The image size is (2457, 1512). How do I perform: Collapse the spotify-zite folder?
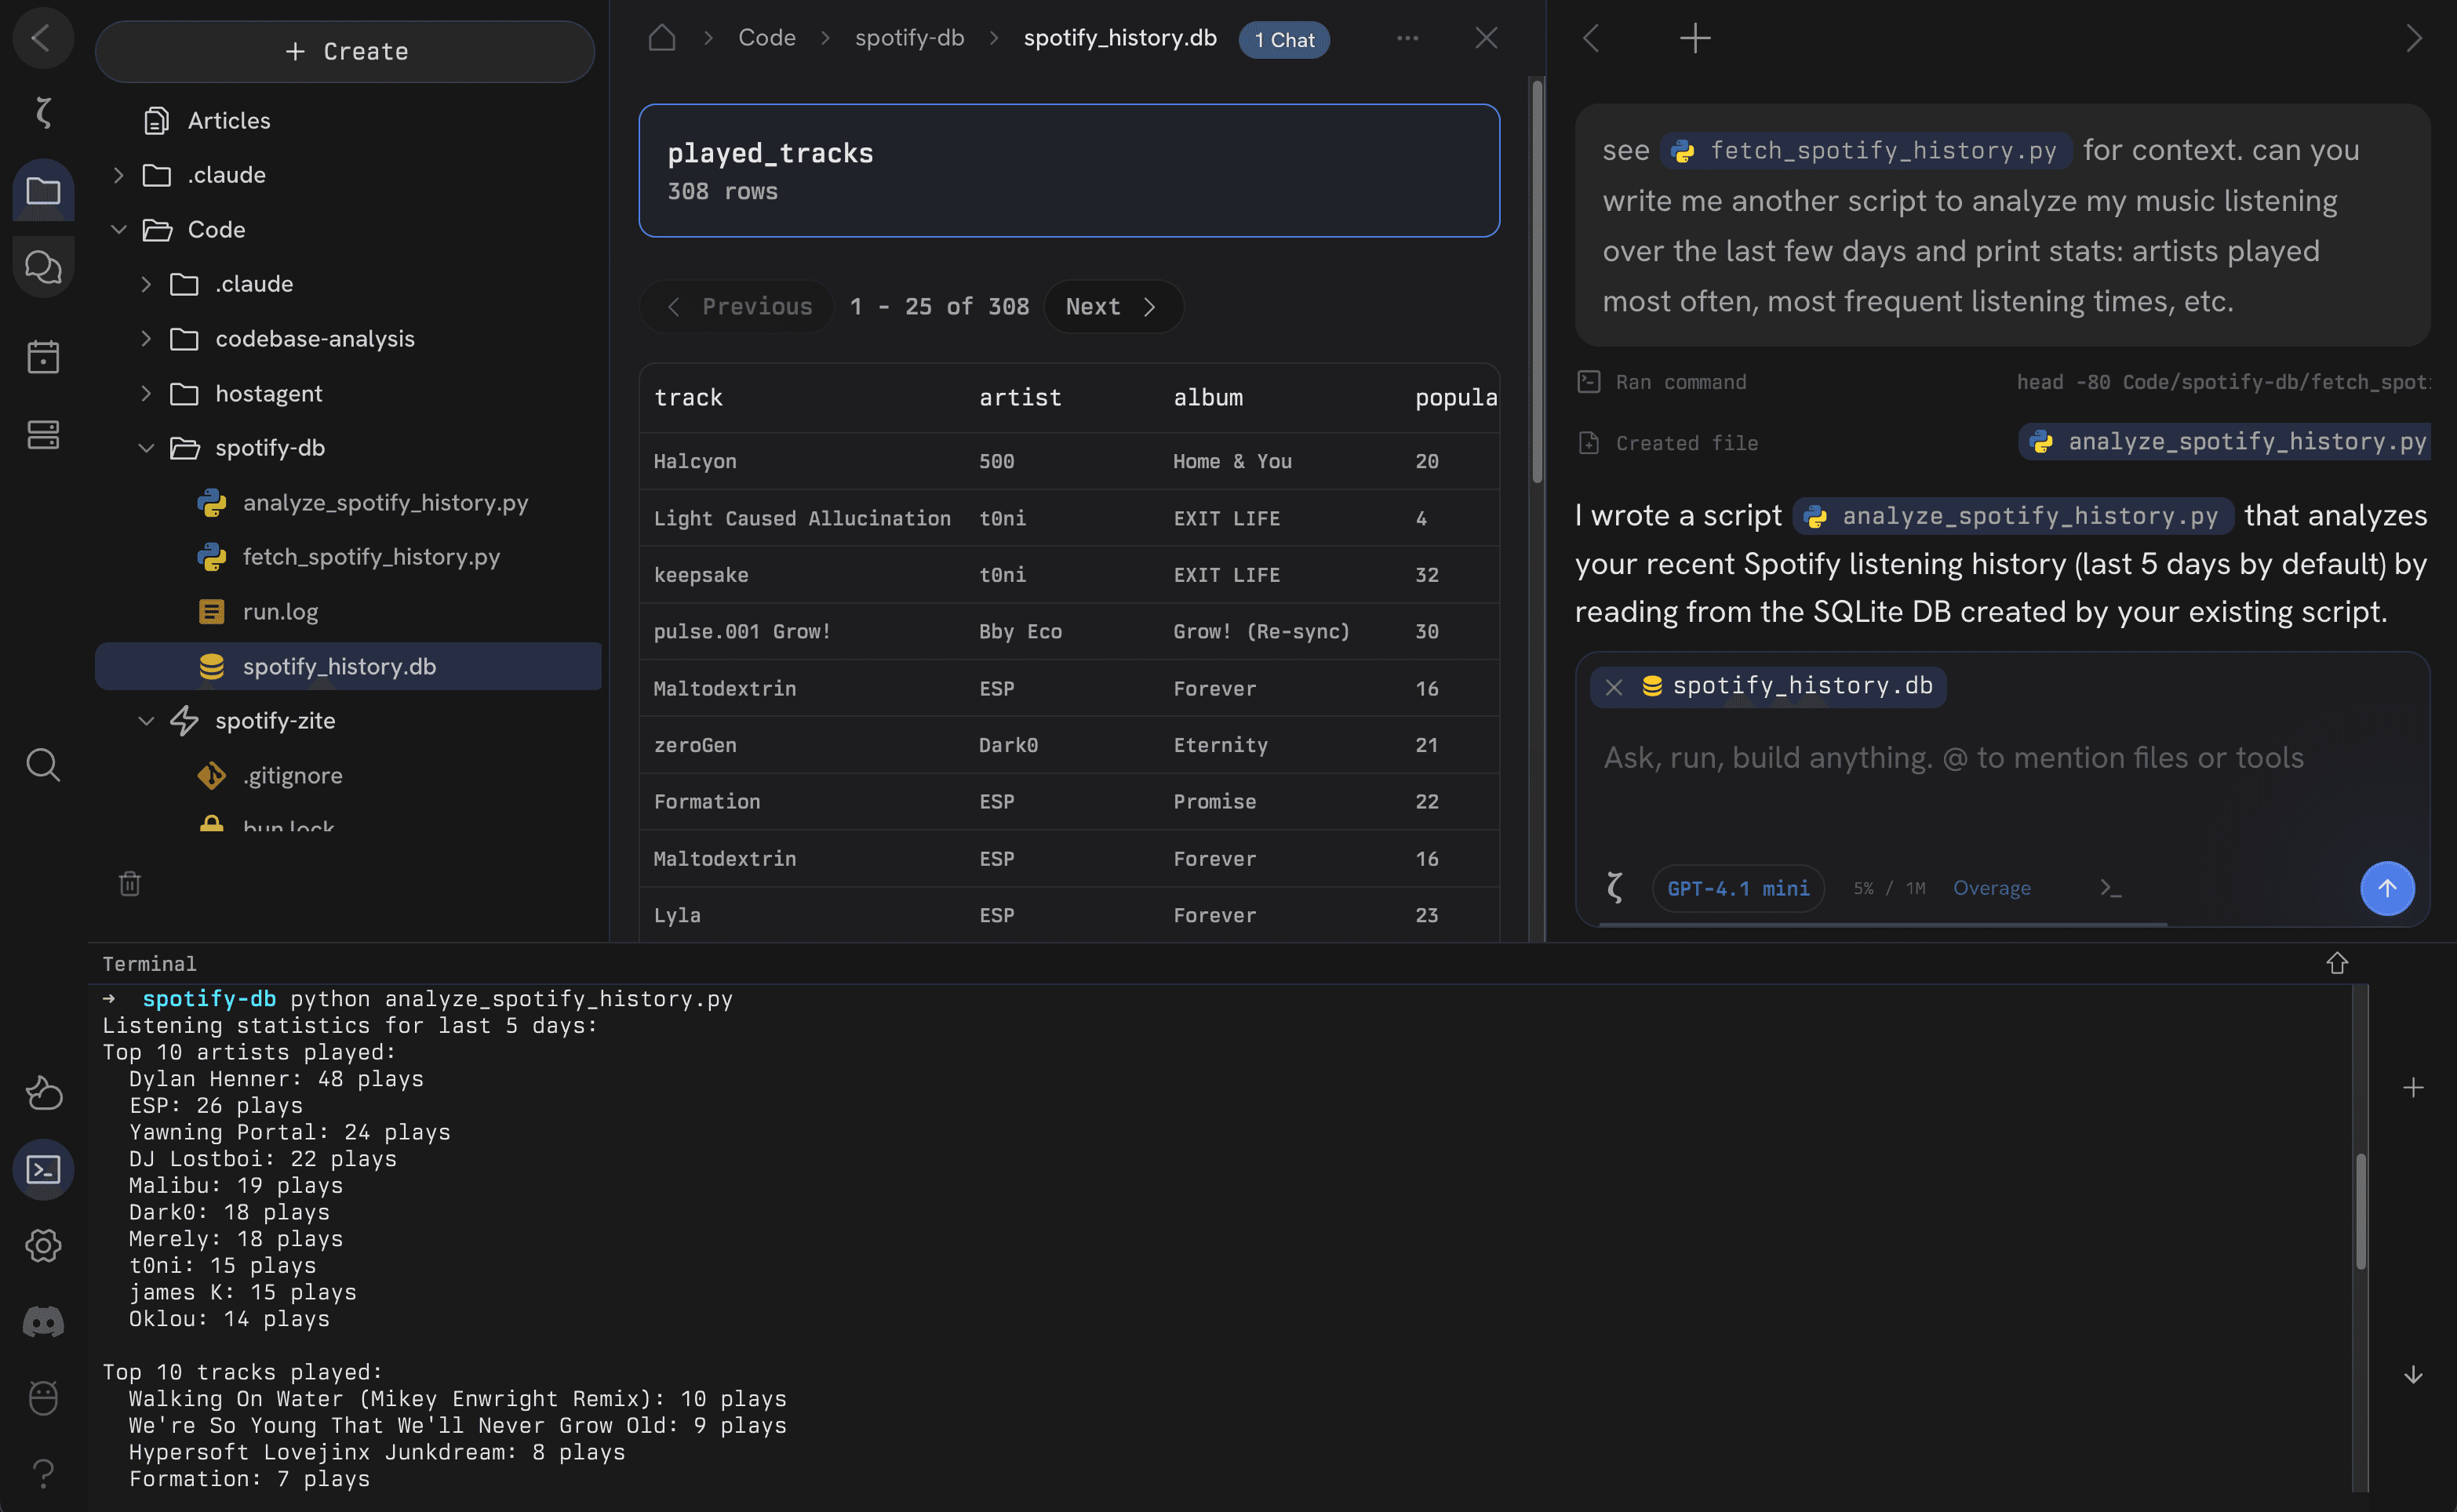point(146,721)
